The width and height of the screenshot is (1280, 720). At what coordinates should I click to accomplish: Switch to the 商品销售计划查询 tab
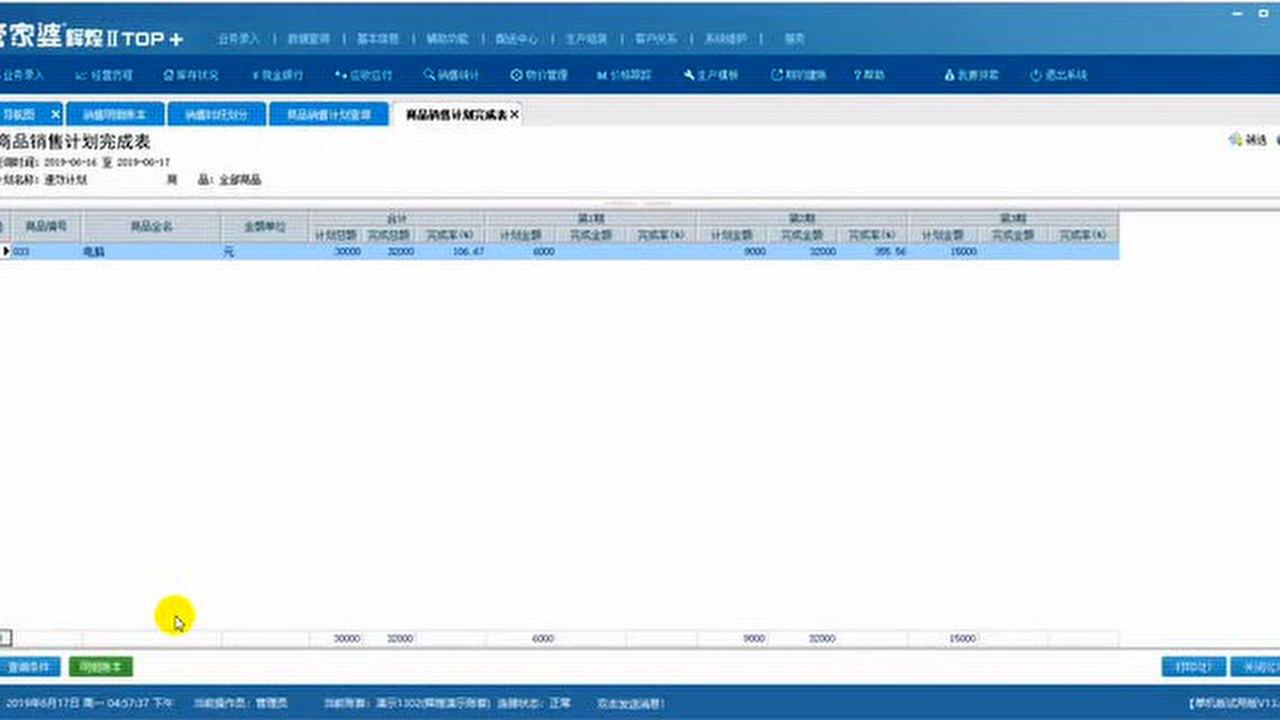tap(329, 115)
